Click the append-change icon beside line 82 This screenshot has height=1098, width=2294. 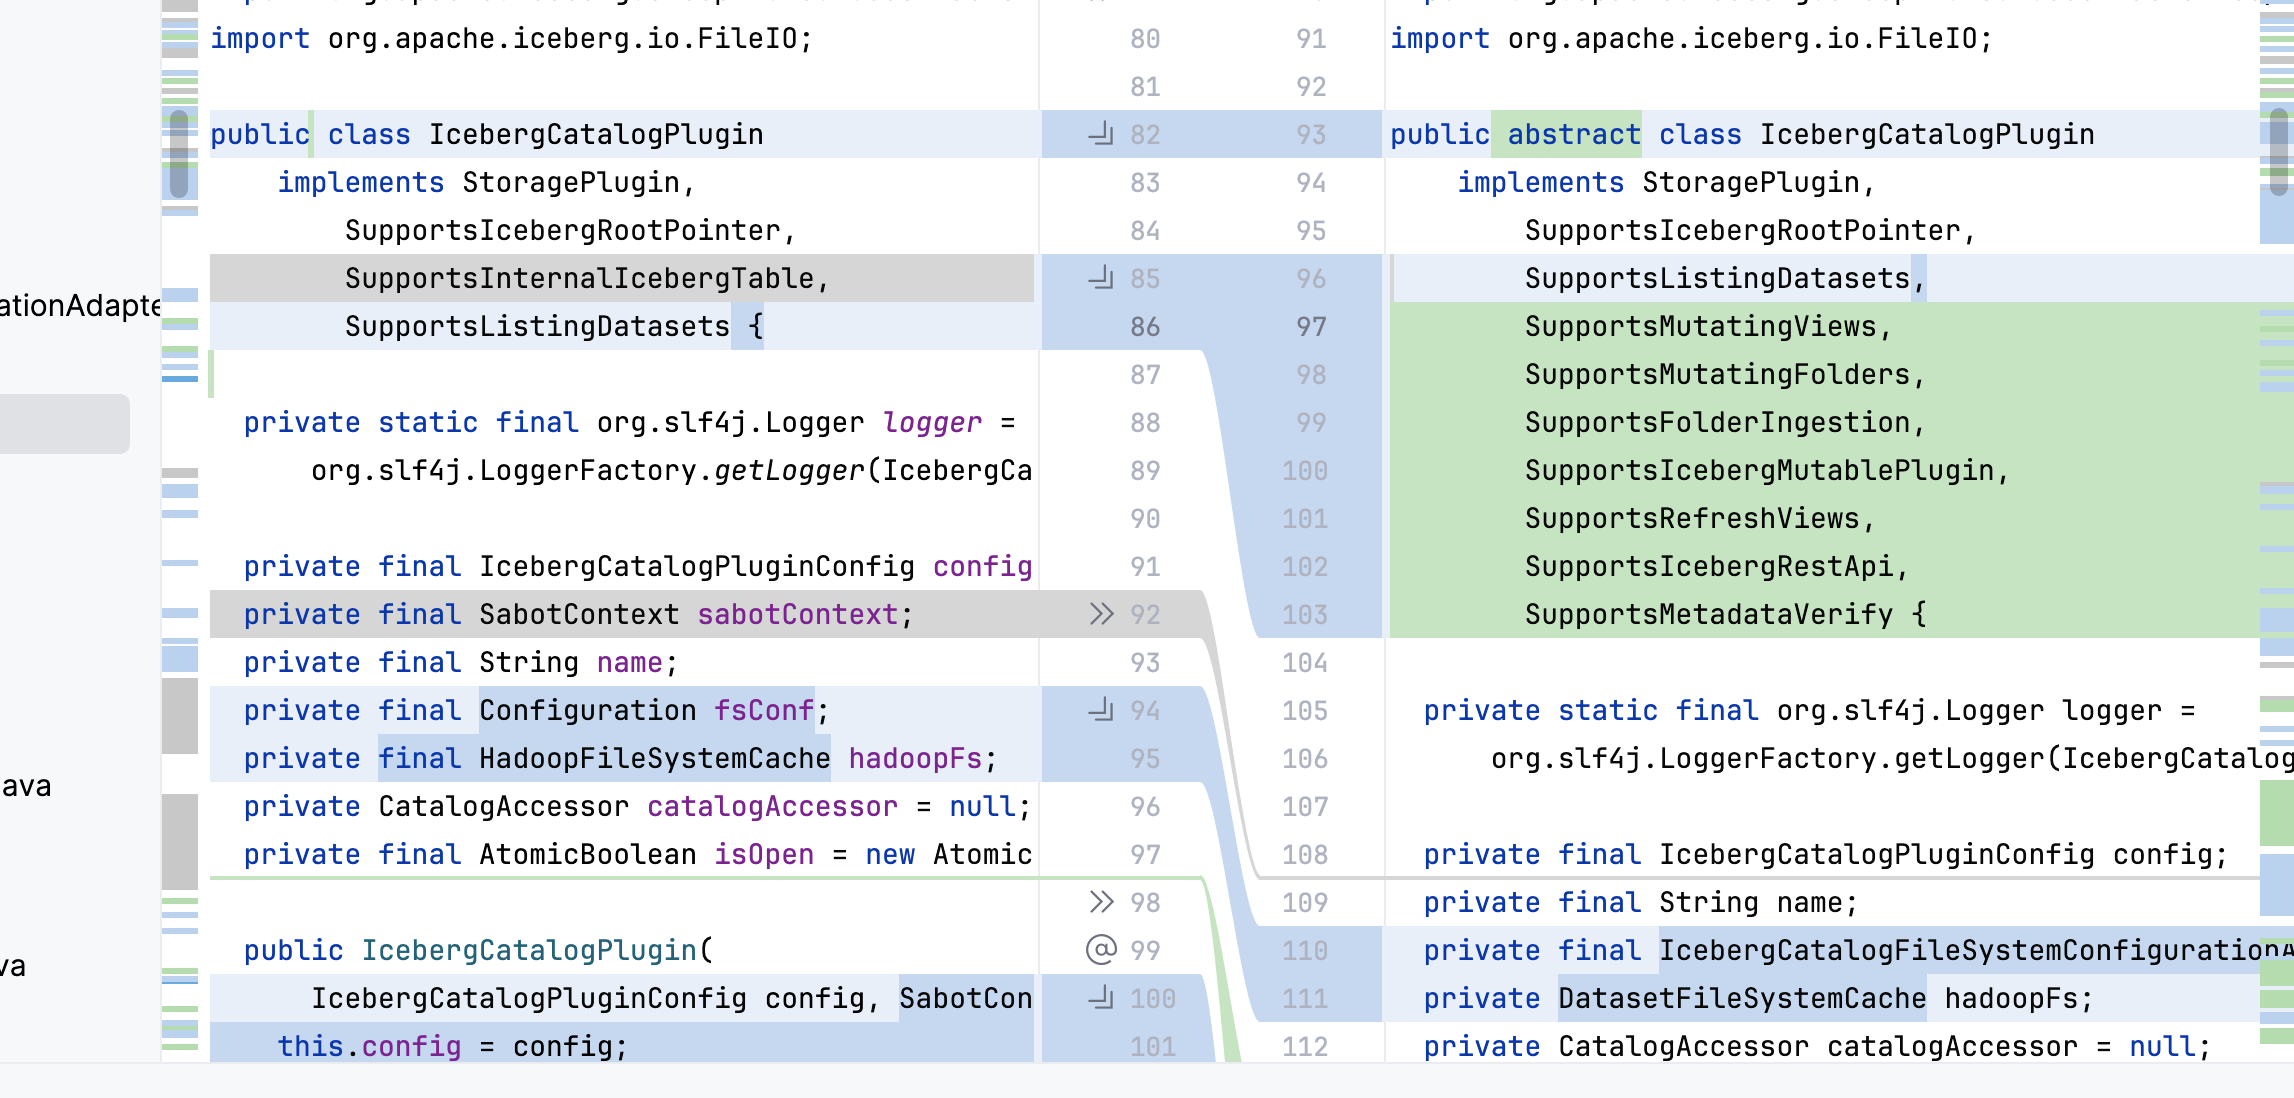[x=1100, y=134]
